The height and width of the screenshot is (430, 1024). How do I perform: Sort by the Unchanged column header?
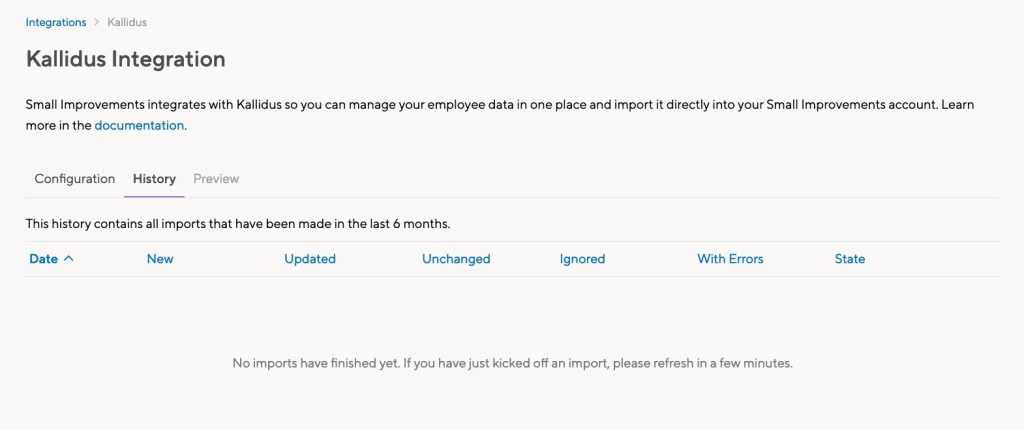(456, 259)
